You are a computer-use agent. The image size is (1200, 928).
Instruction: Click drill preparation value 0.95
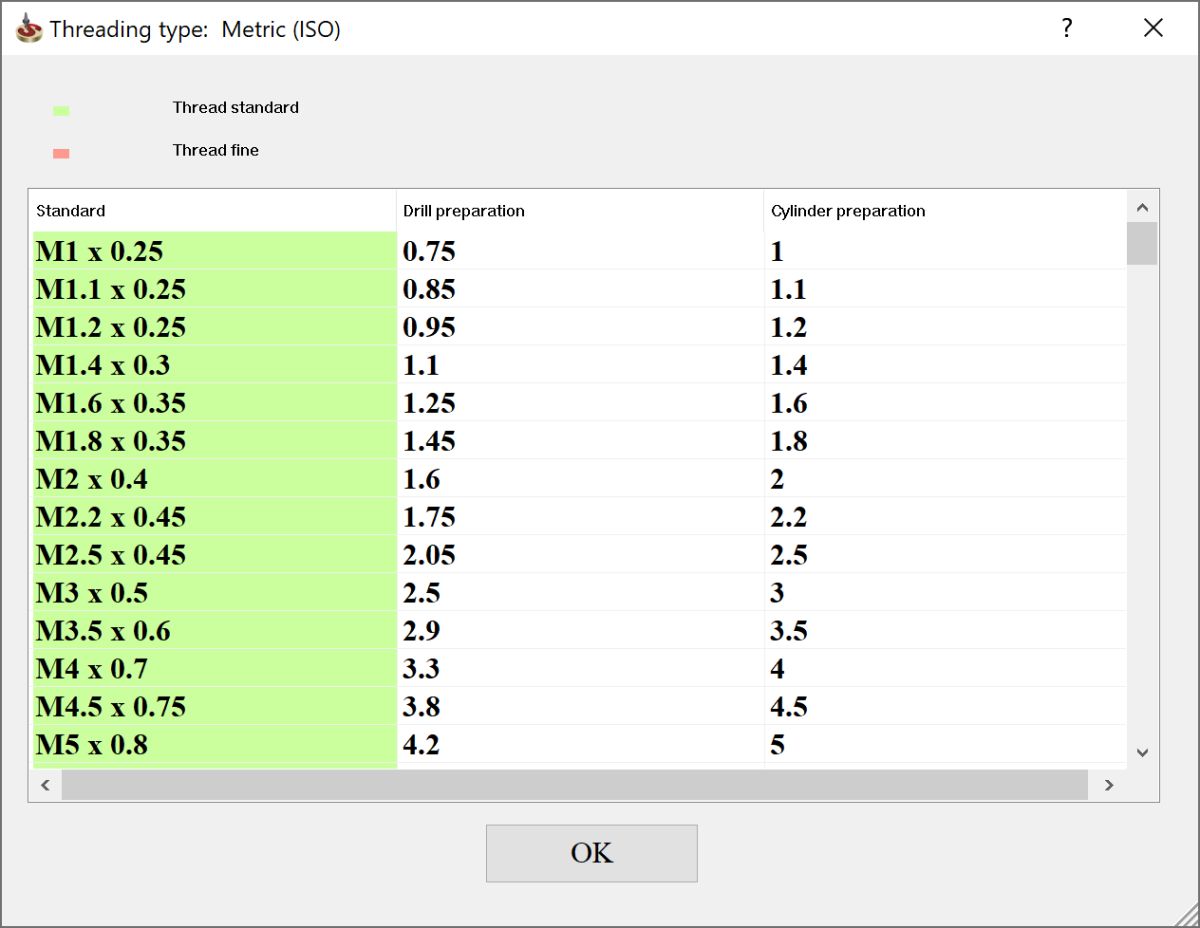(429, 328)
